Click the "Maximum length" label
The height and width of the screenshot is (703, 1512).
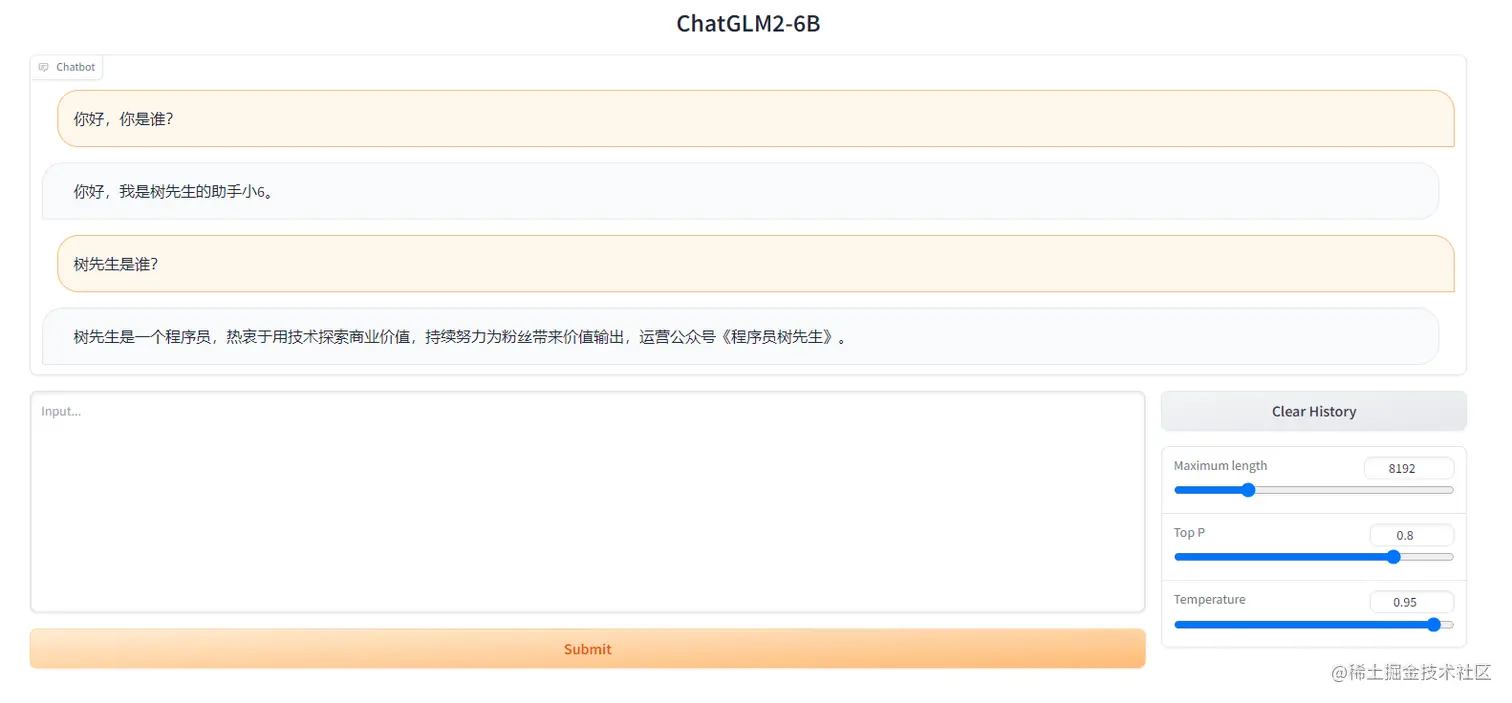tap(1220, 466)
